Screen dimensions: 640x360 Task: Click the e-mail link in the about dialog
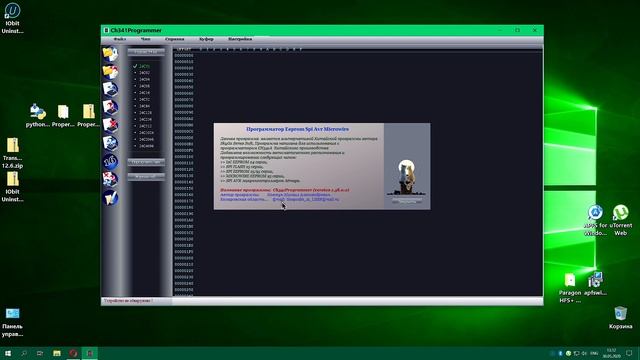pos(306,200)
